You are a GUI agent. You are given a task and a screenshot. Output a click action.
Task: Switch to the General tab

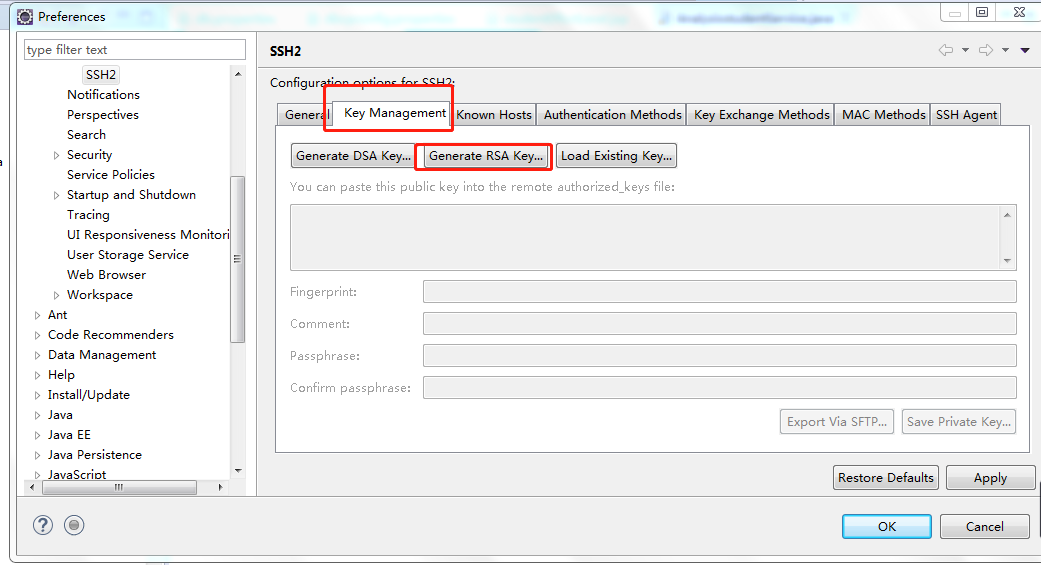click(304, 114)
